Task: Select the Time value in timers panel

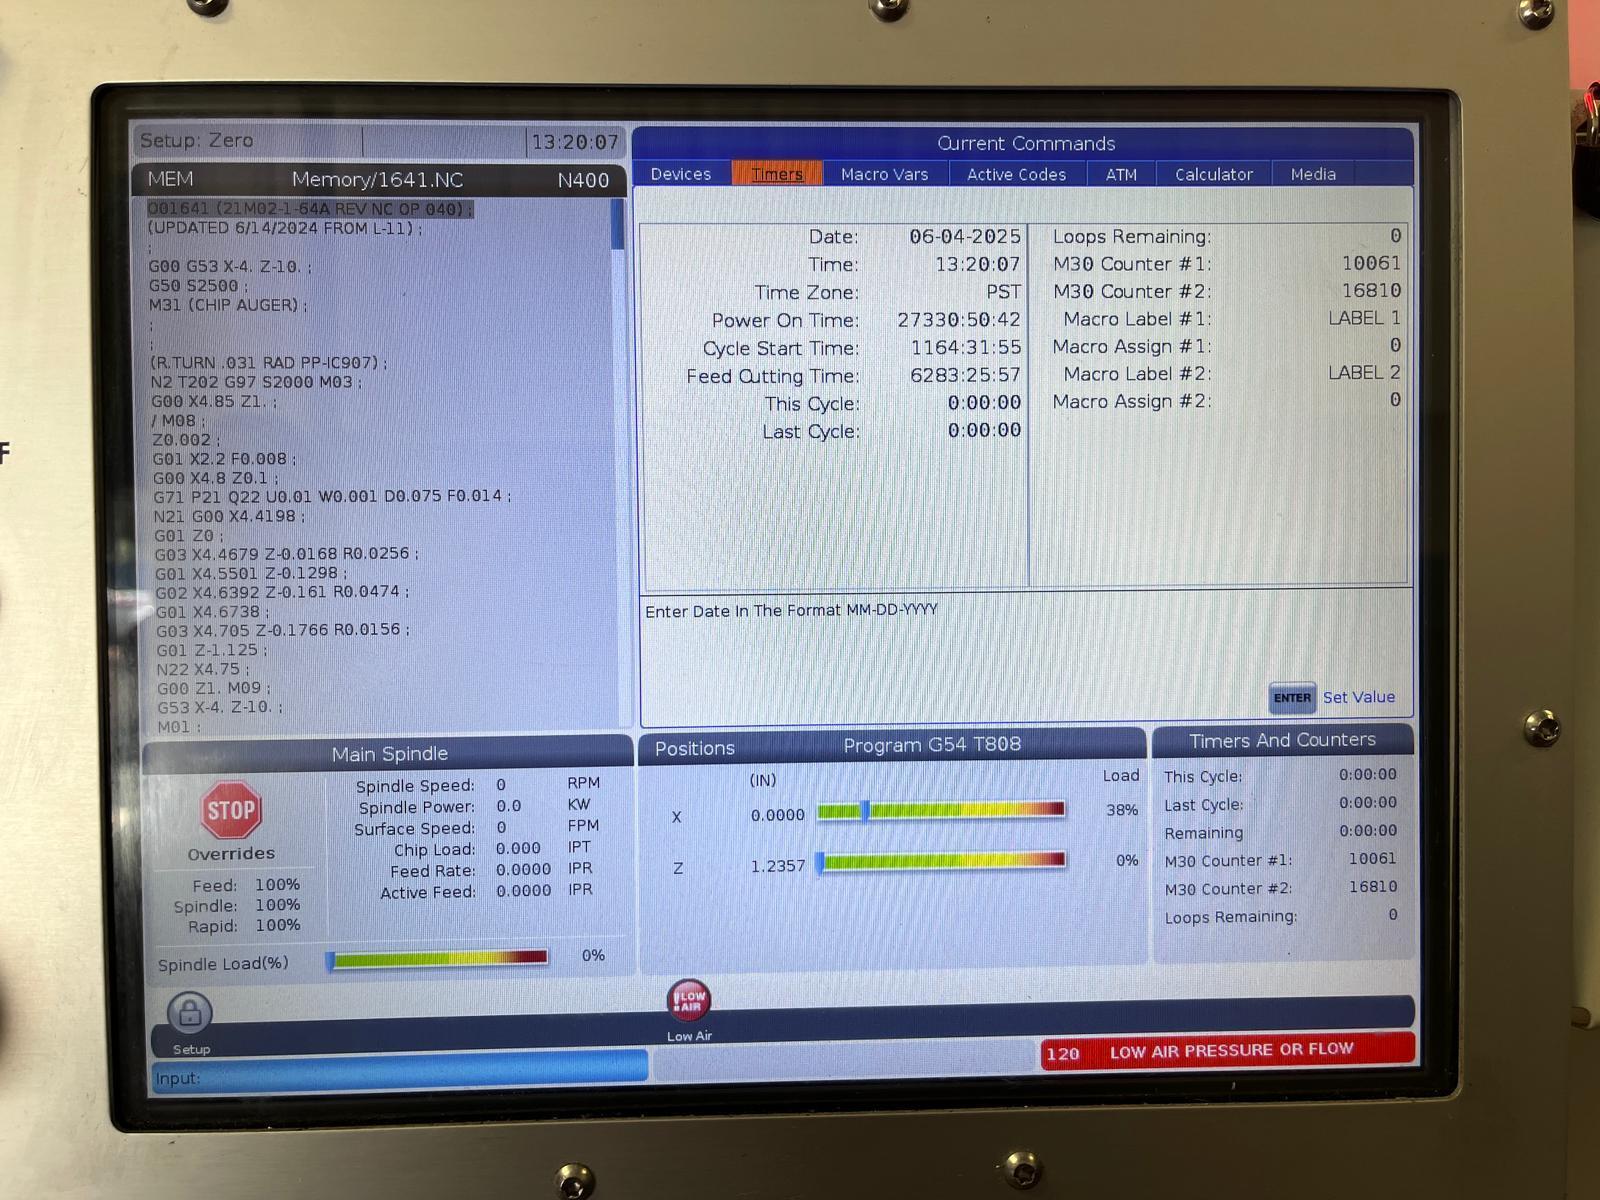Action: (x=977, y=264)
